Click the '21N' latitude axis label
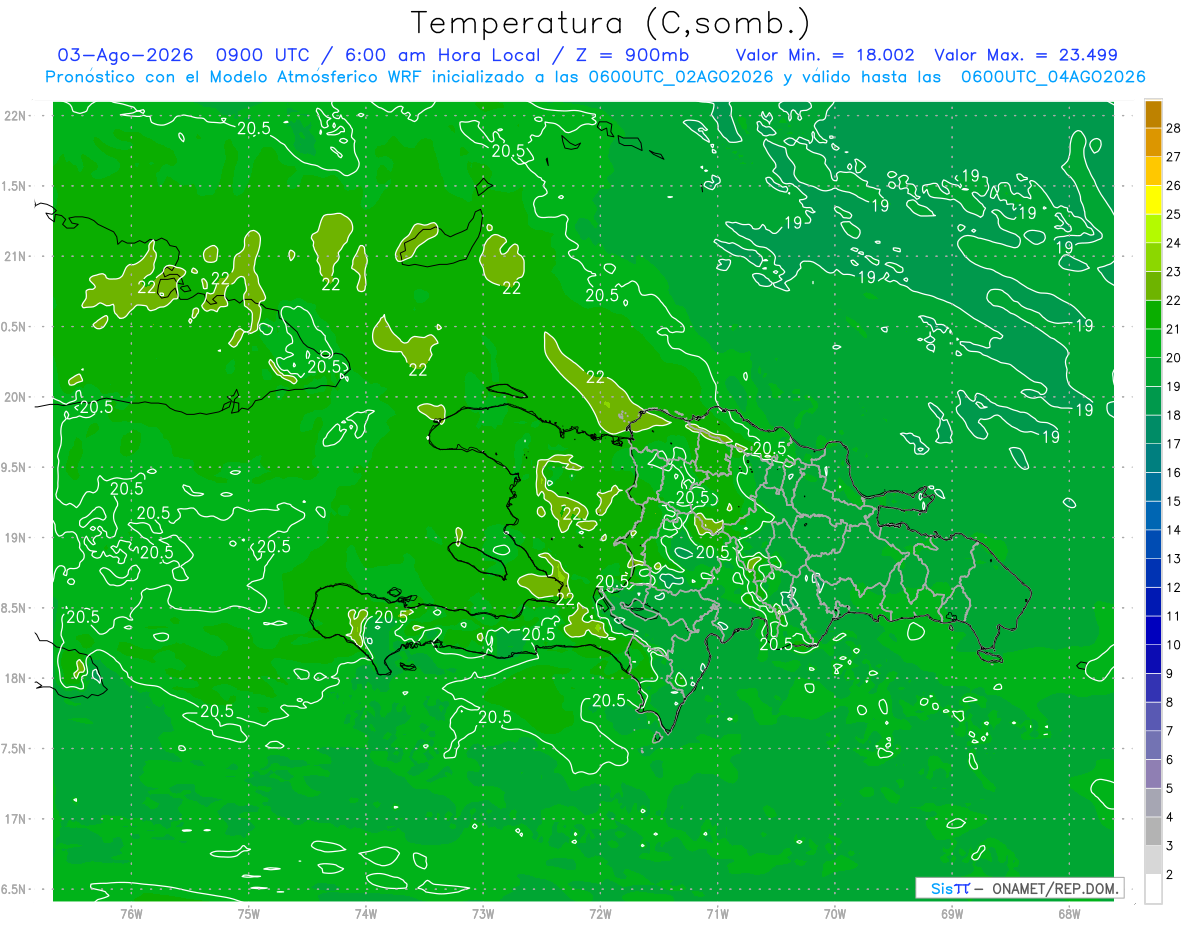 (16, 256)
